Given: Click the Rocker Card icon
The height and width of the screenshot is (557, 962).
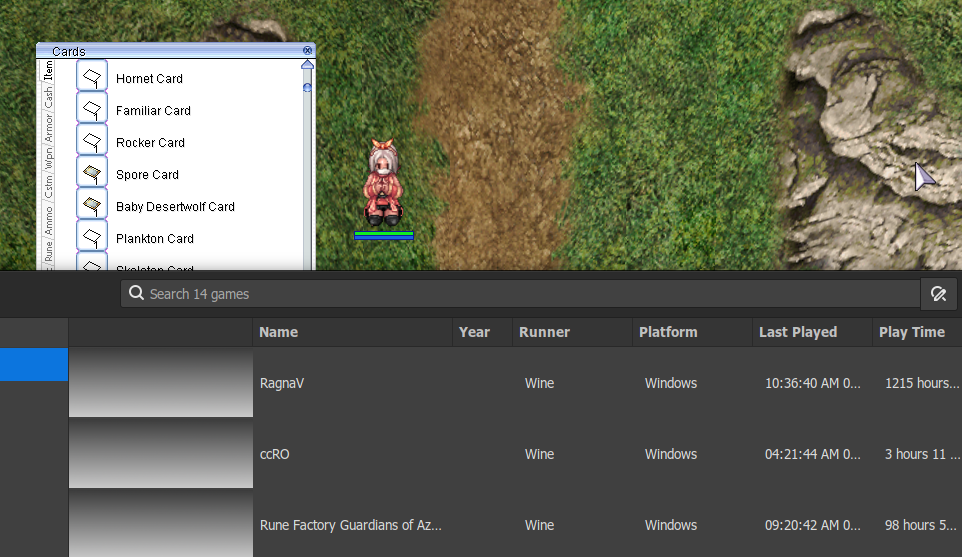Looking at the screenshot, I should click(x=92, y=141).
